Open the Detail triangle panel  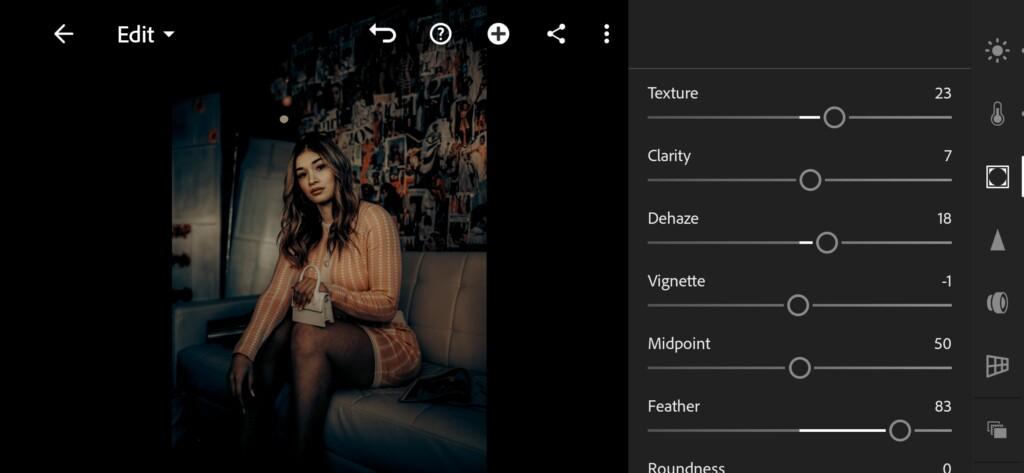pyautogui.click(x=997, y=240)
